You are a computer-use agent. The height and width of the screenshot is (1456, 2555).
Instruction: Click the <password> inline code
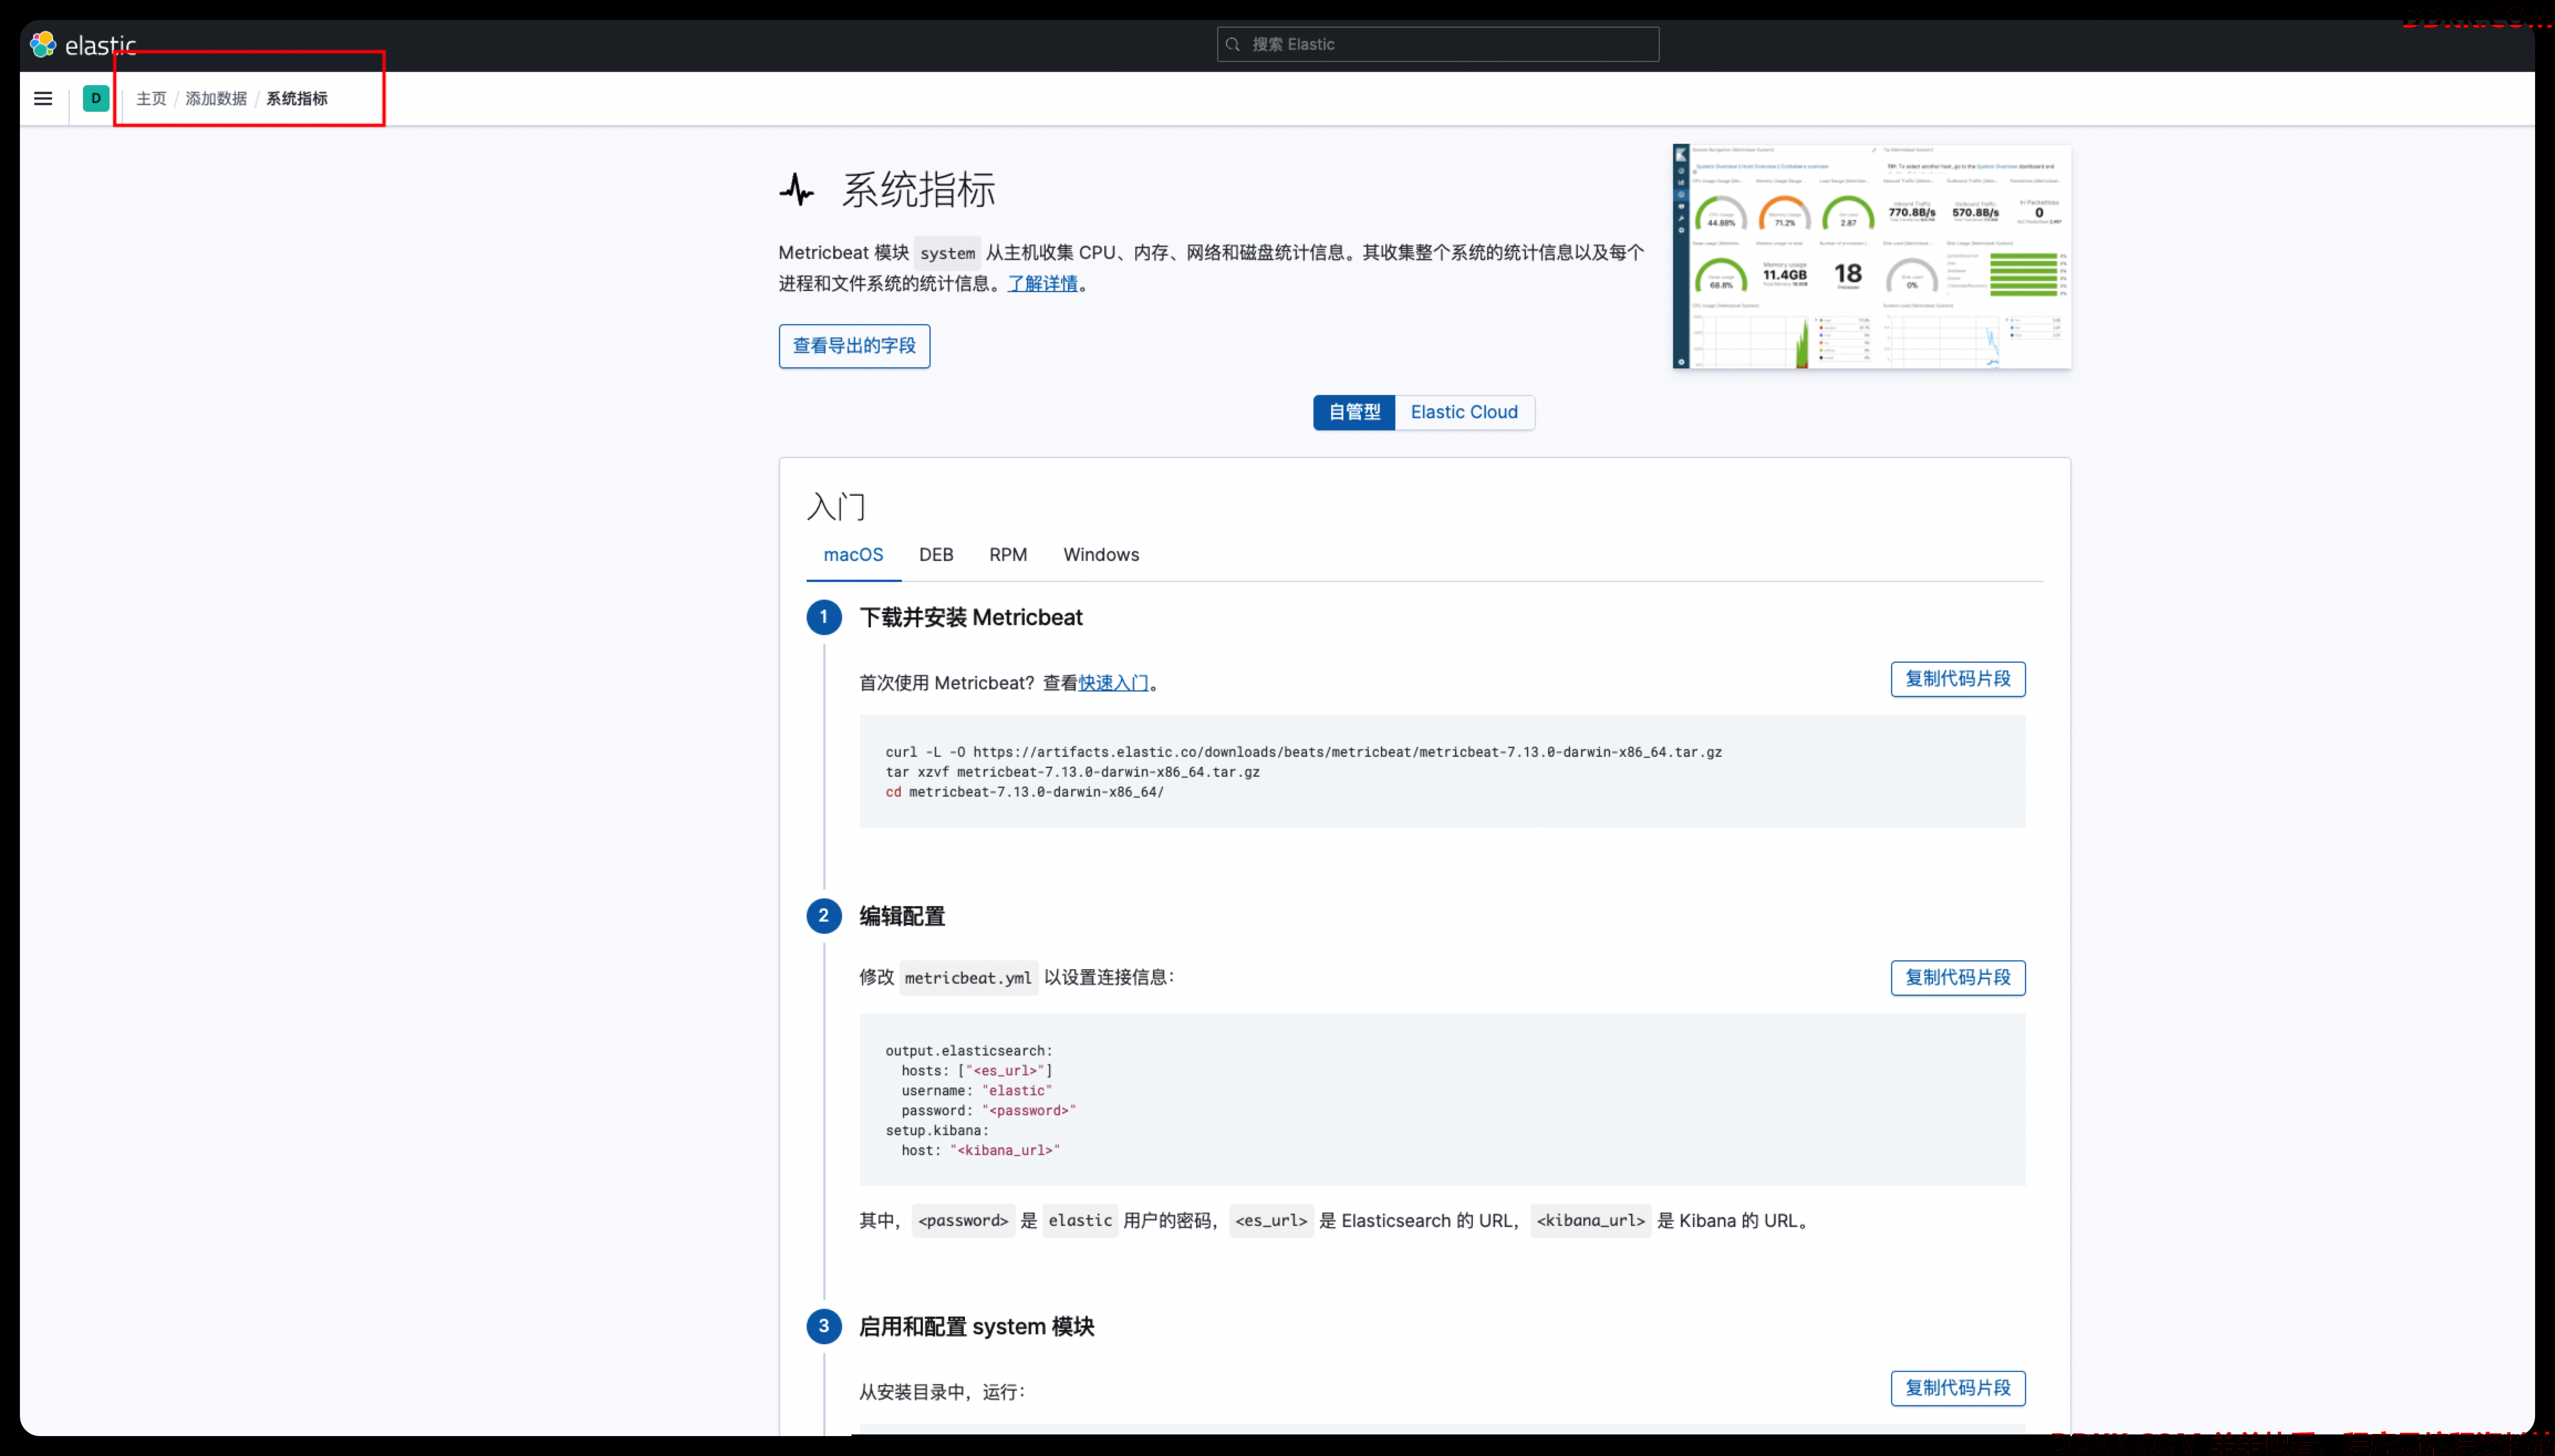click(x=963, y=1221)
